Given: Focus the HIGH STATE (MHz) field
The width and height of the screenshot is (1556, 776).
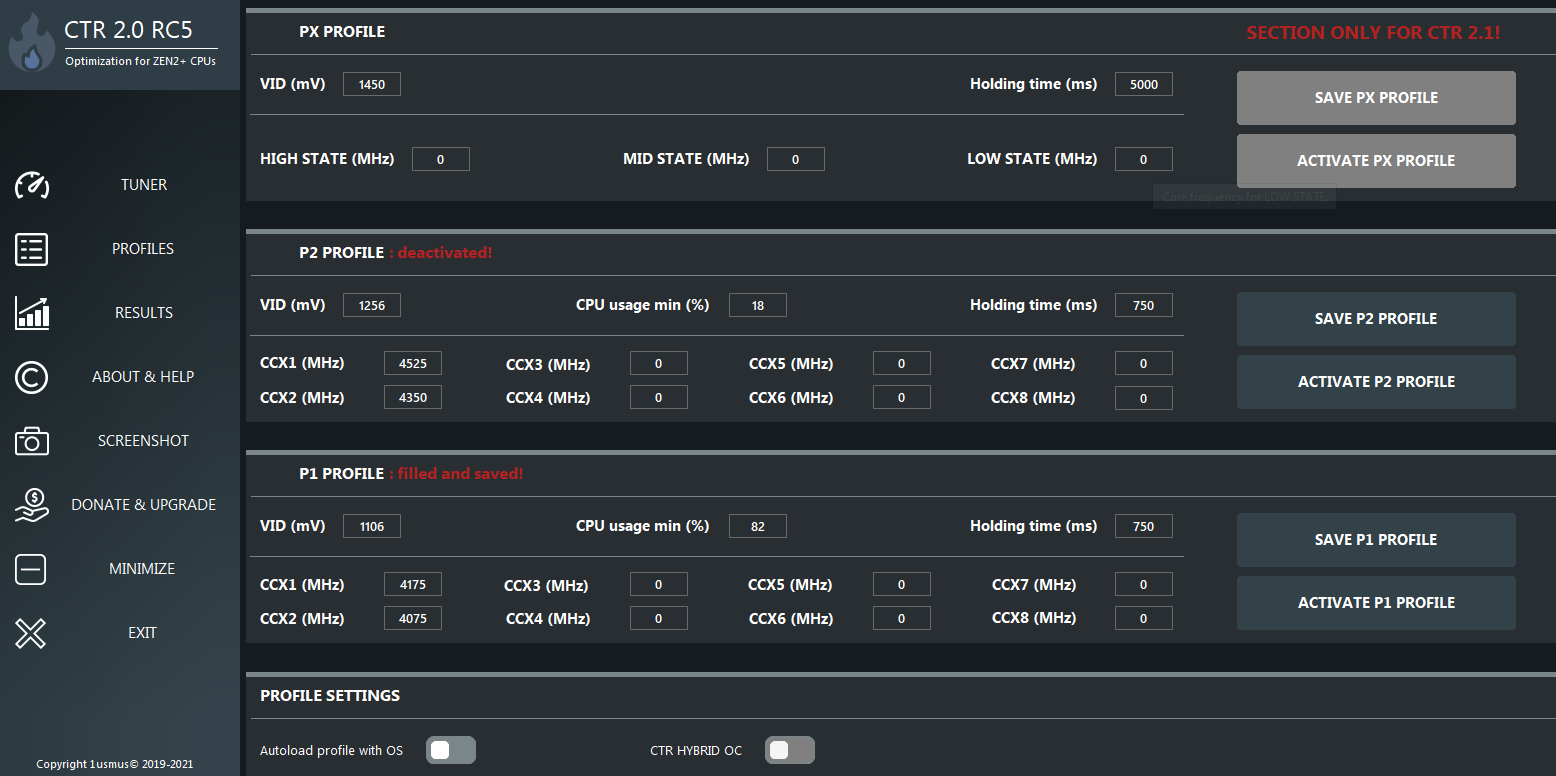Looking at the screenshot, I should (441, 160).
